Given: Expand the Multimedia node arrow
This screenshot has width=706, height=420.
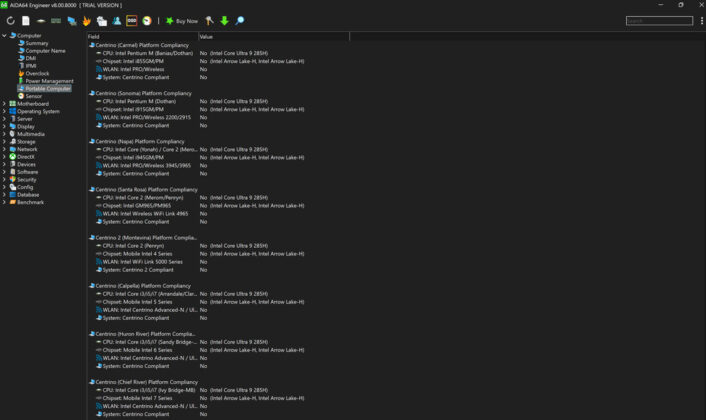Looking at the screenshot, I should [4, 134].
